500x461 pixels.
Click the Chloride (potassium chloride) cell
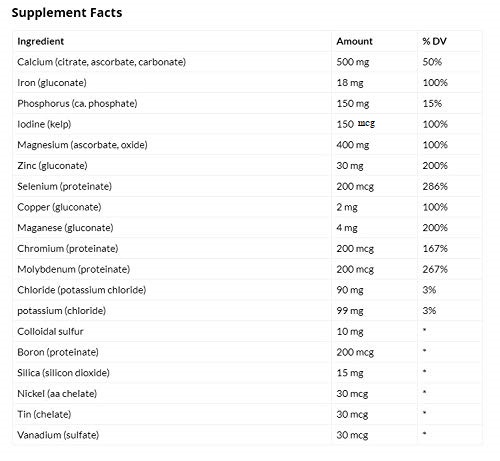click(x=172, y=290)
